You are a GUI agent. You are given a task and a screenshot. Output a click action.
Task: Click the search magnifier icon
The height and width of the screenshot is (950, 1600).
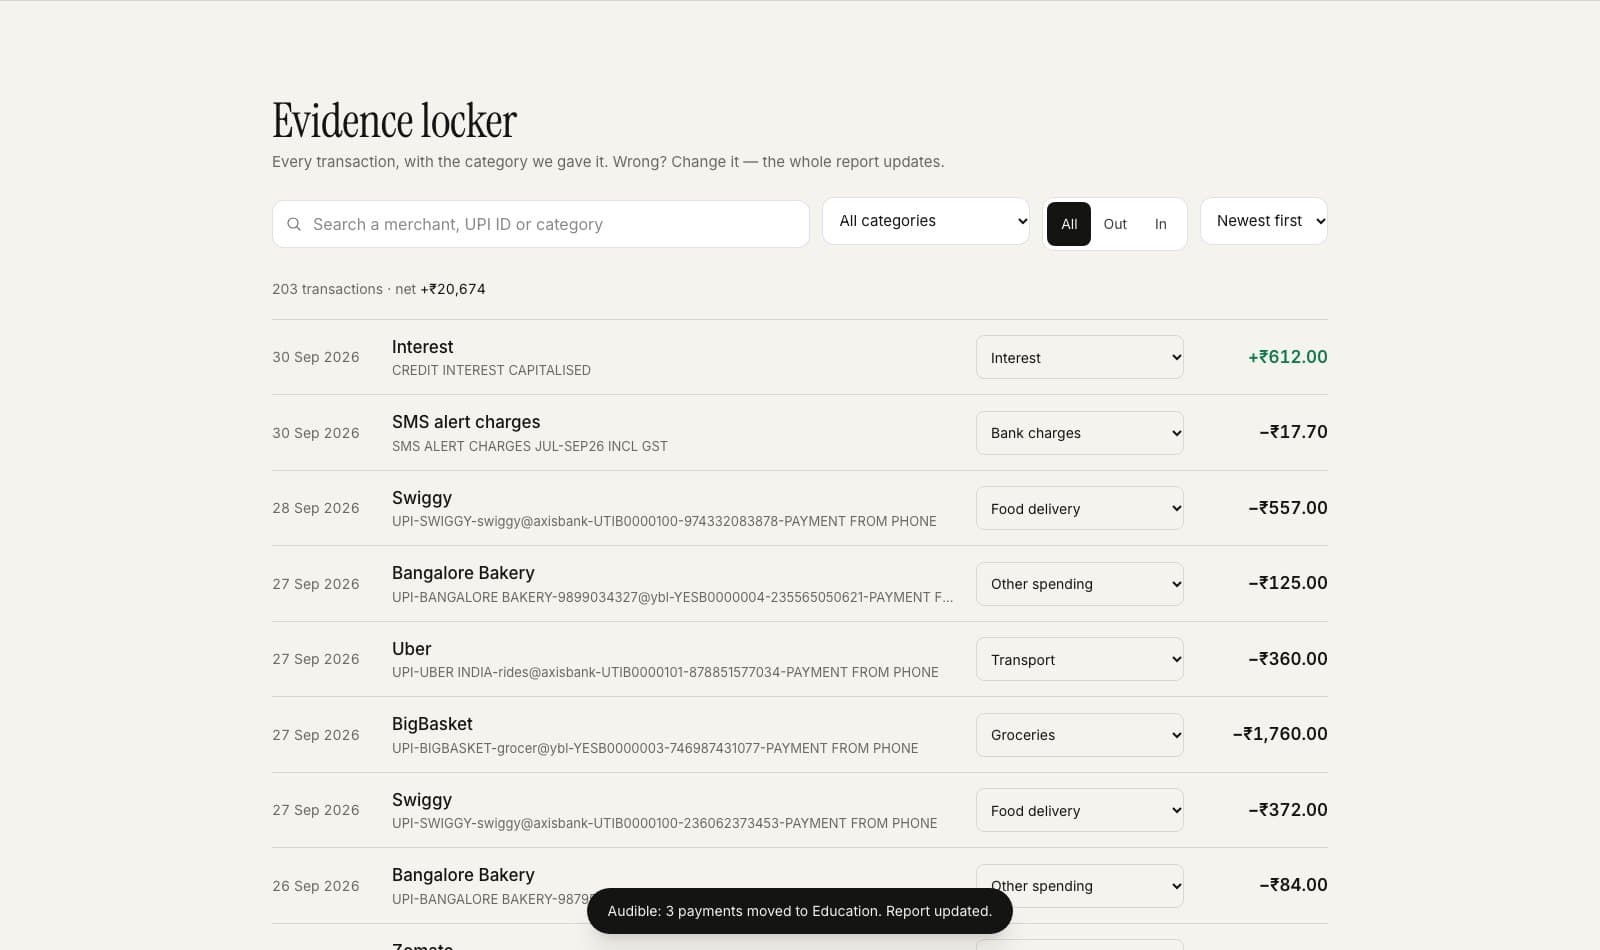pos(294,224)
